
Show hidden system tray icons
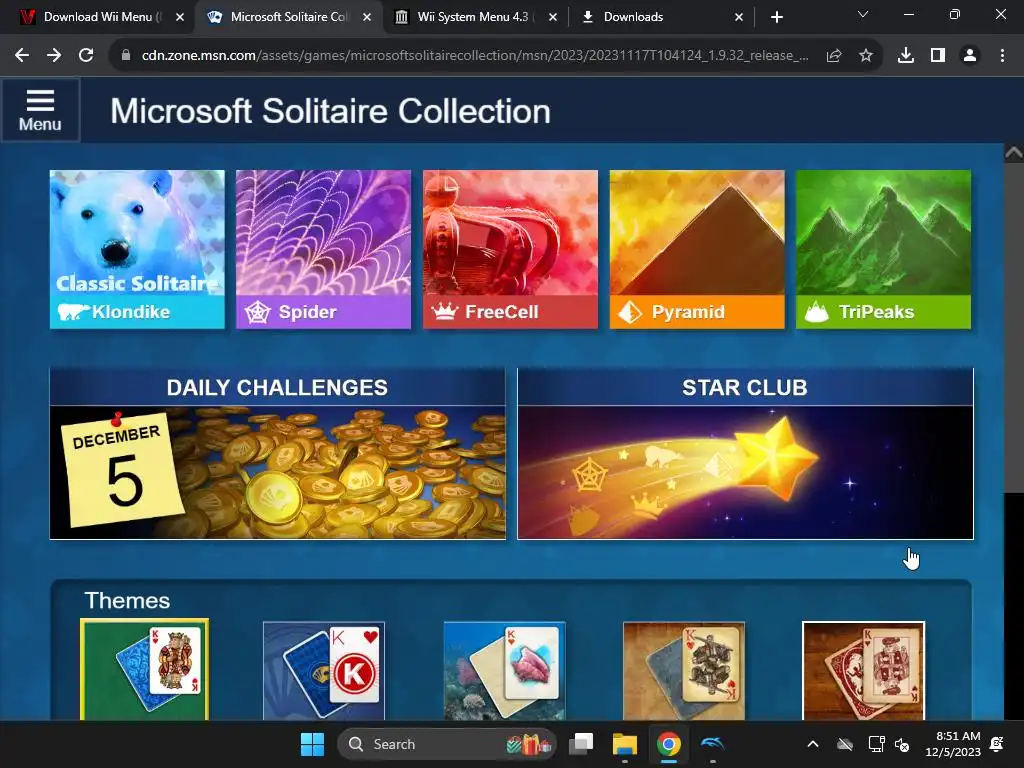(x=813, y=744)
